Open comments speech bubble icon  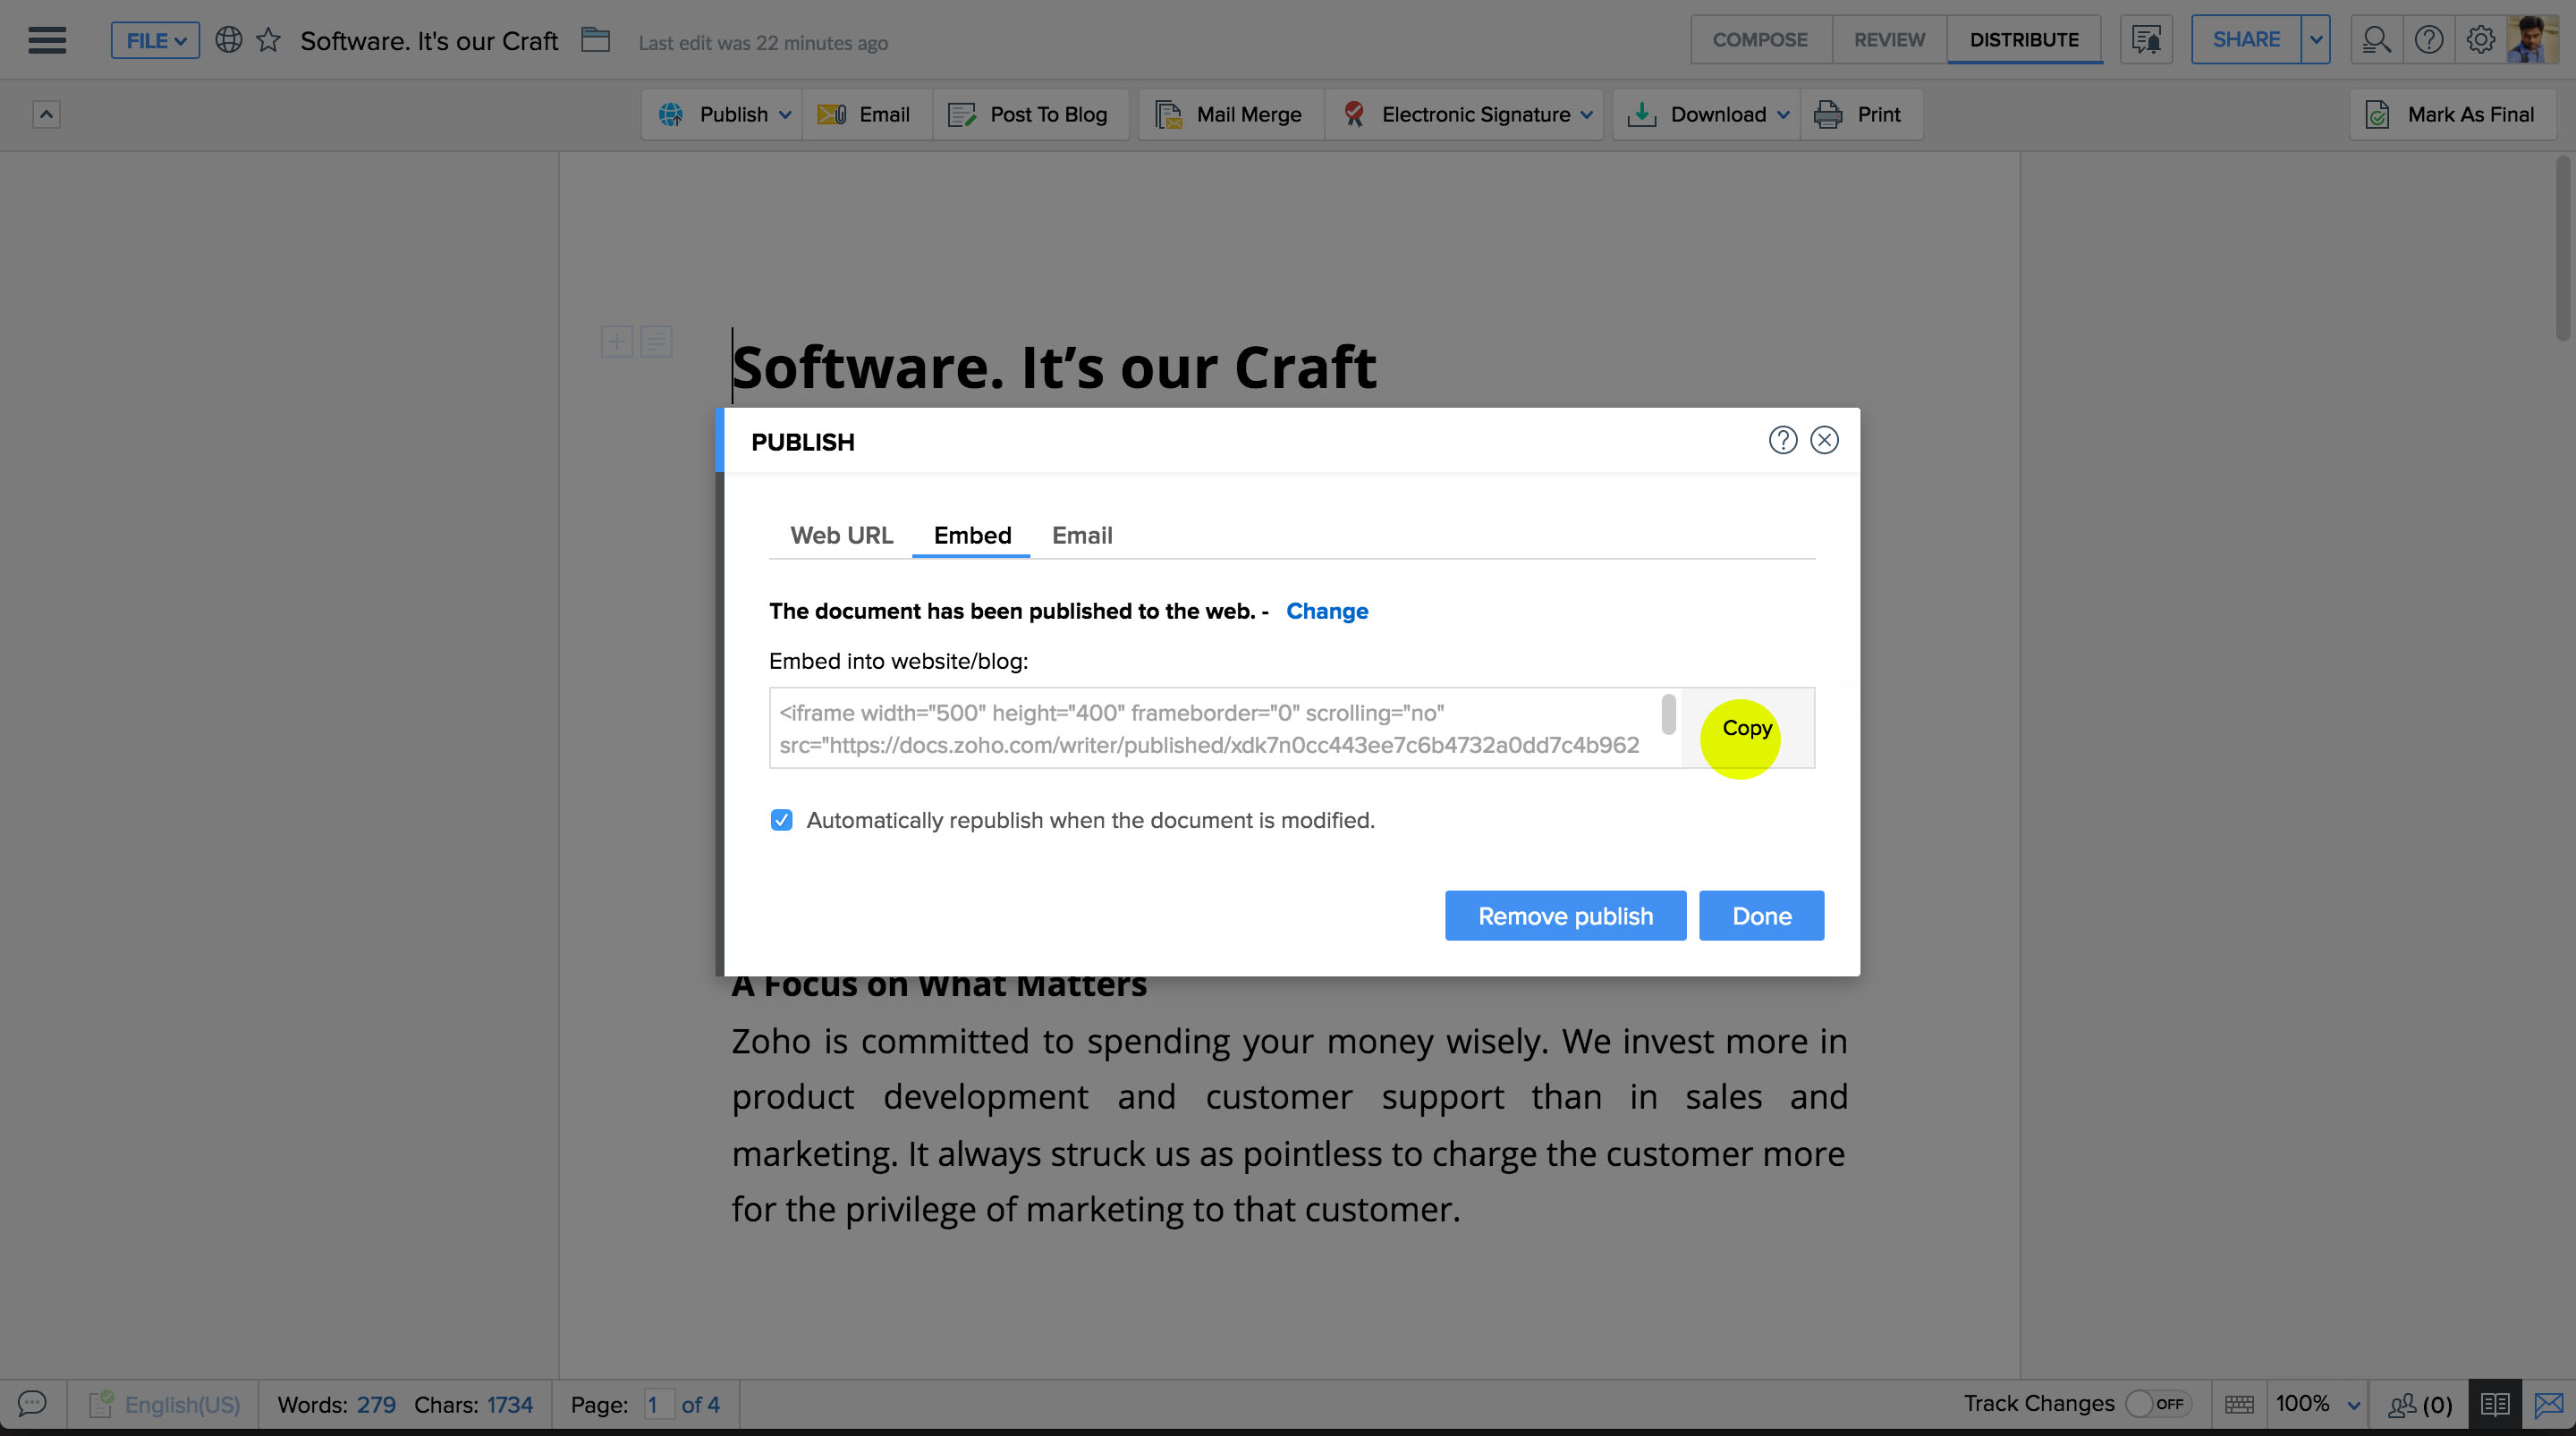32,1404
